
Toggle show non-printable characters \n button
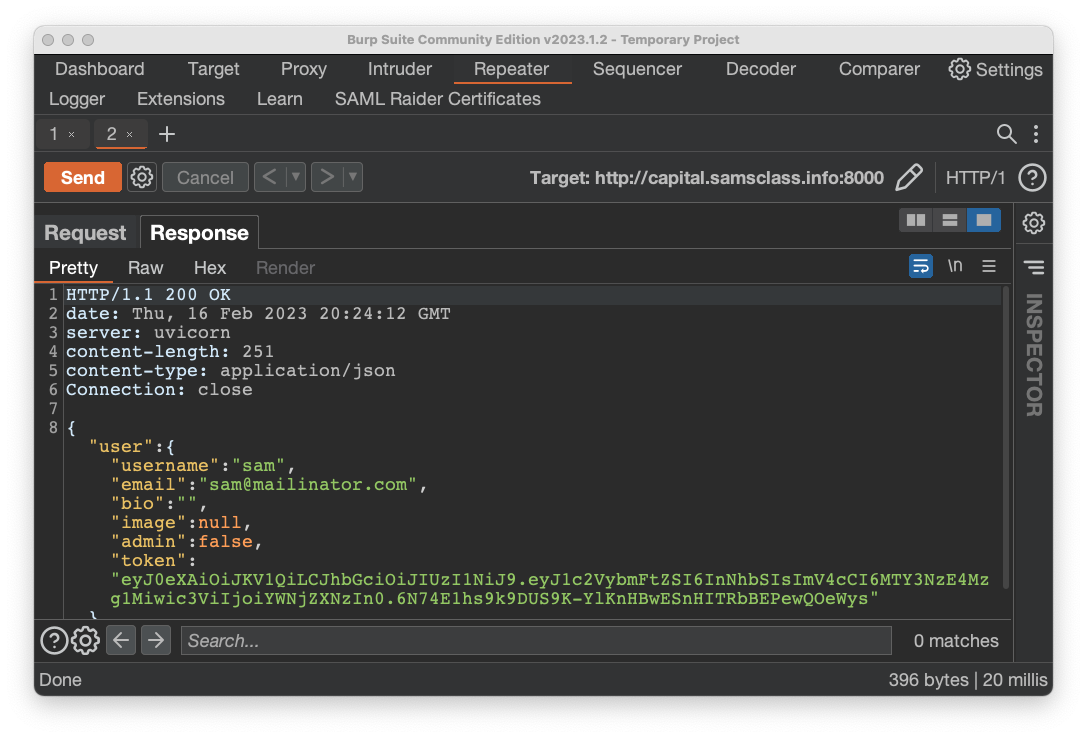click(955, 266)
